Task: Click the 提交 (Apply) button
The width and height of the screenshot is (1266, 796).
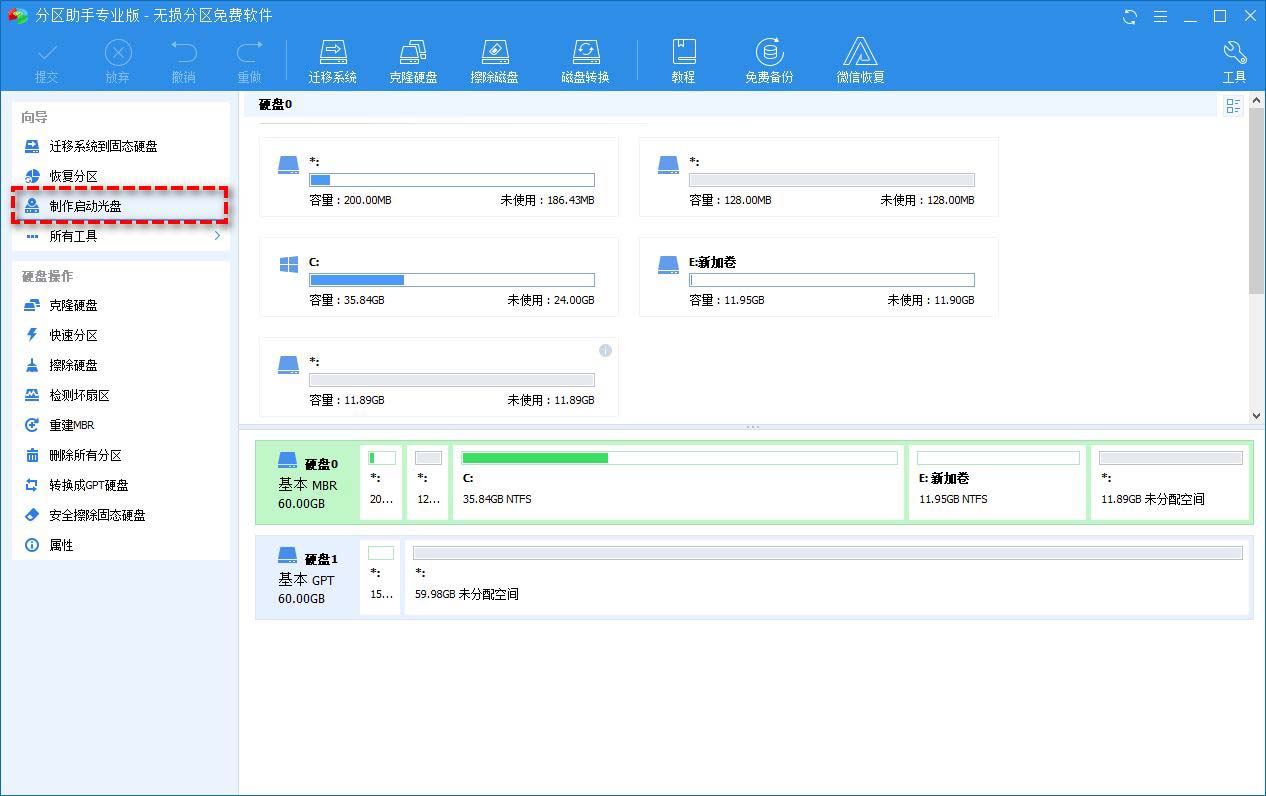Action: [47, 58]
